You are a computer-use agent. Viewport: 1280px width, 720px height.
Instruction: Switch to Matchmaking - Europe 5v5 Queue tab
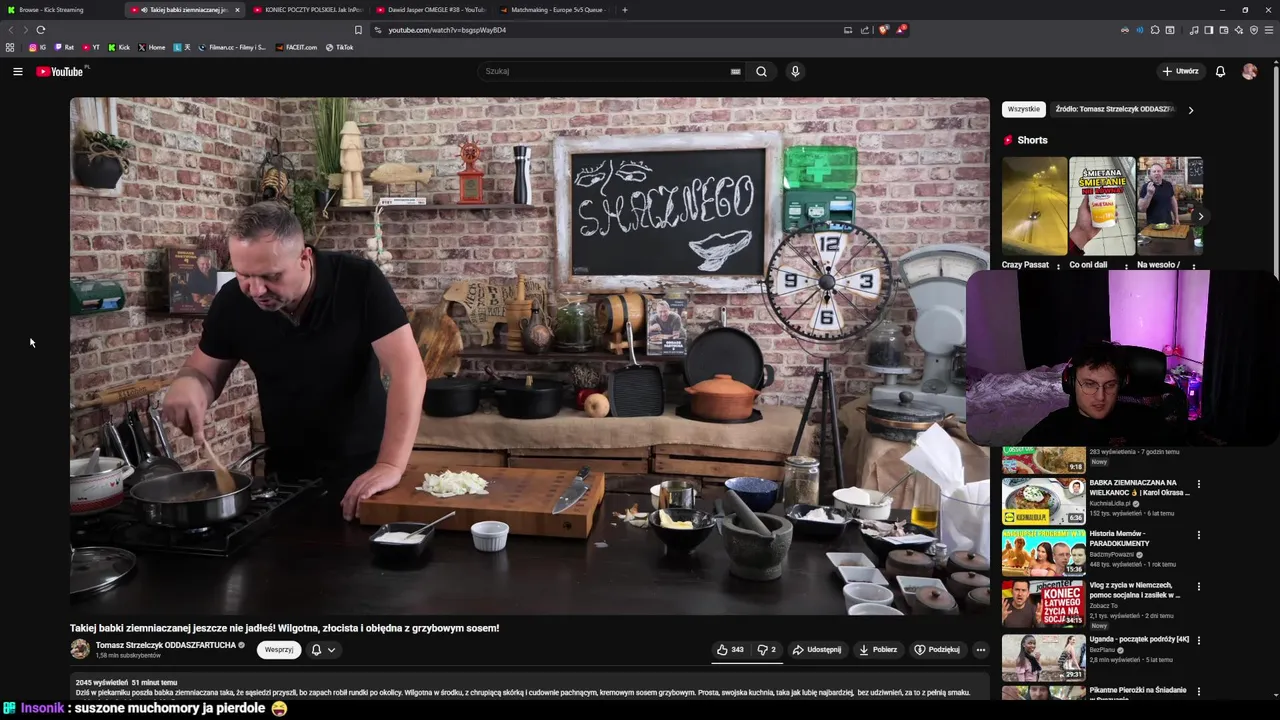(552, 10)
